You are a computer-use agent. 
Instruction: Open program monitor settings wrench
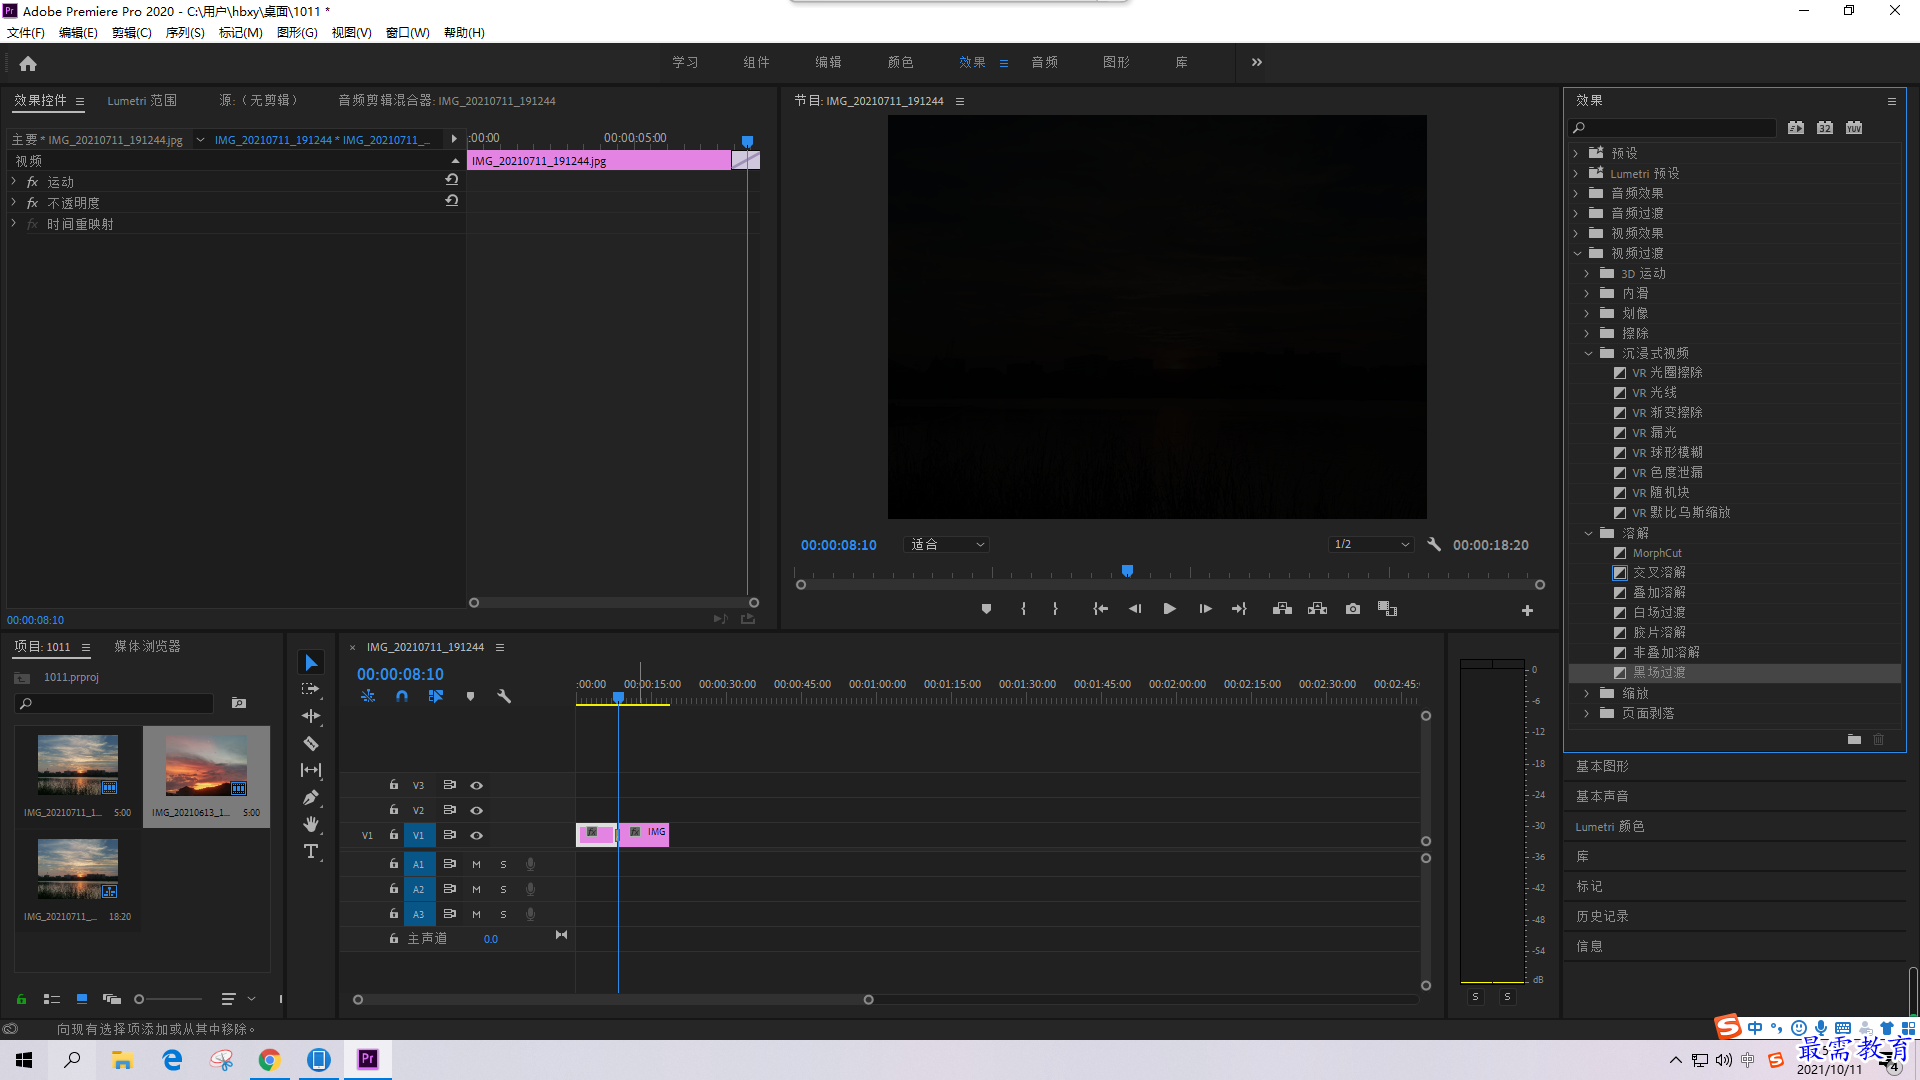coord(1434,545)
